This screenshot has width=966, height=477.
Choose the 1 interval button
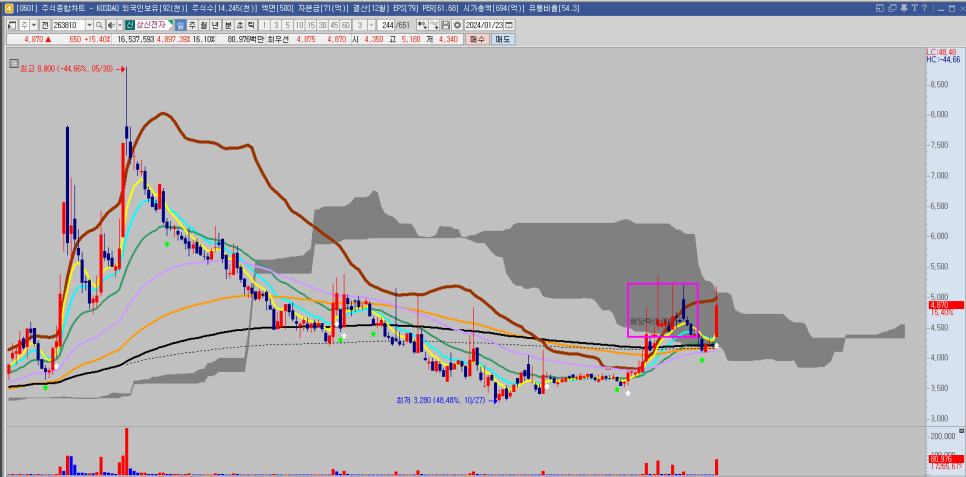(264, 25)
